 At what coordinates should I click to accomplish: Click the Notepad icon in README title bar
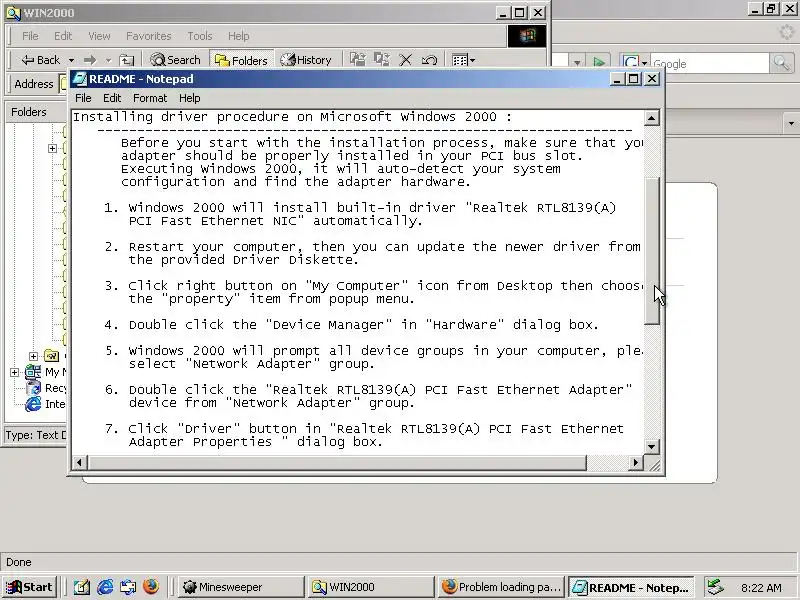pos(79,79)
